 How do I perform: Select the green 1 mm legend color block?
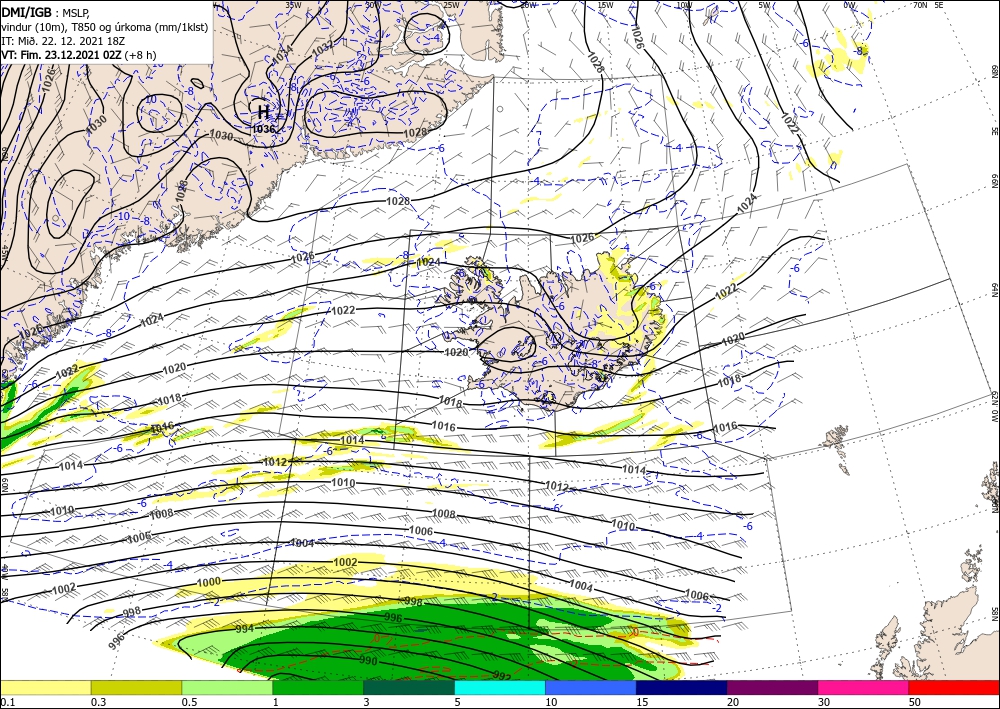[x=318, y=687]
